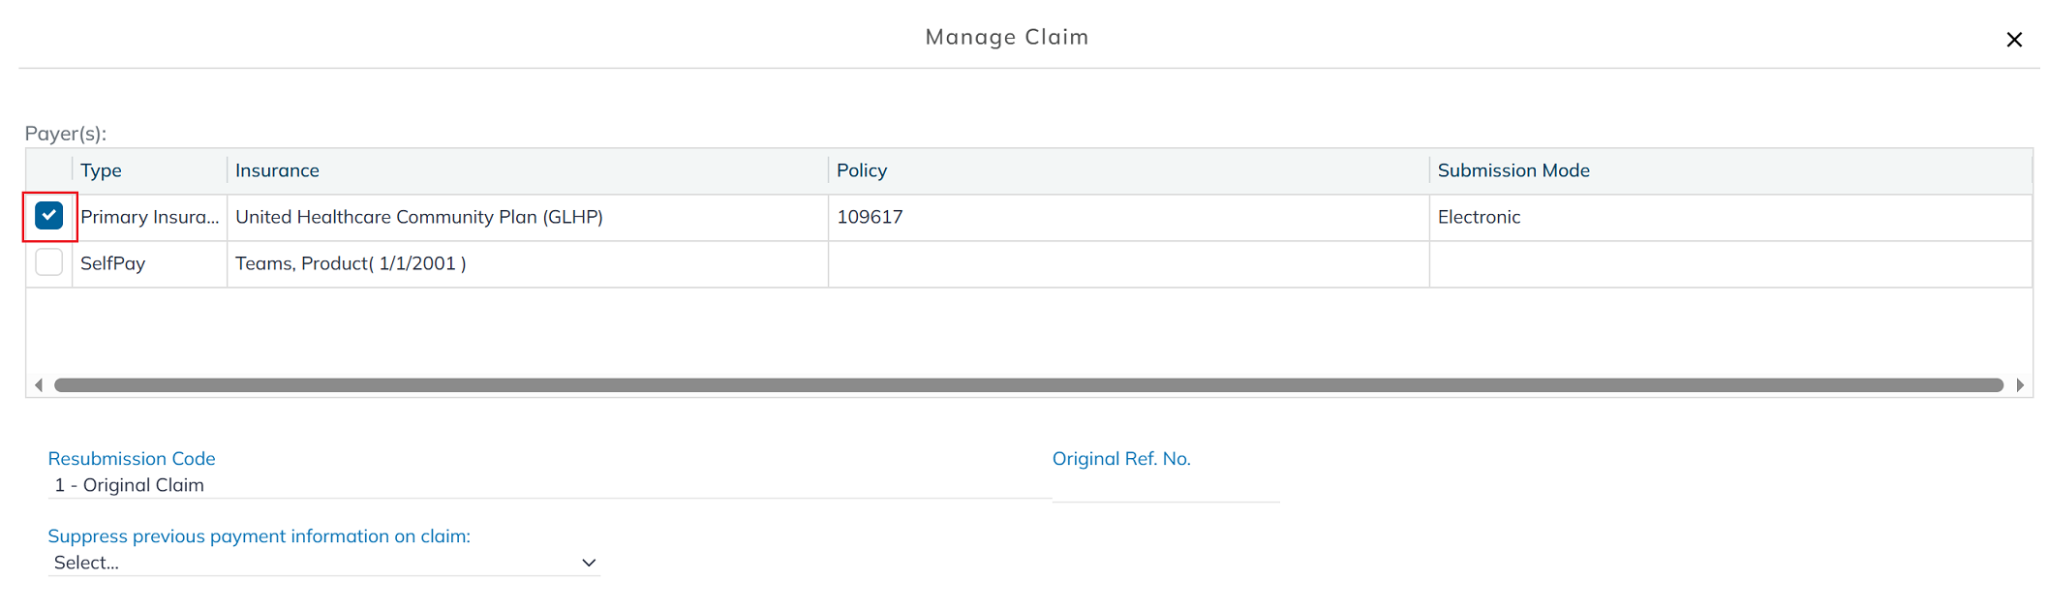
Task: Click the right scroll arrow of payer grid
Action: click(2019, 385)
